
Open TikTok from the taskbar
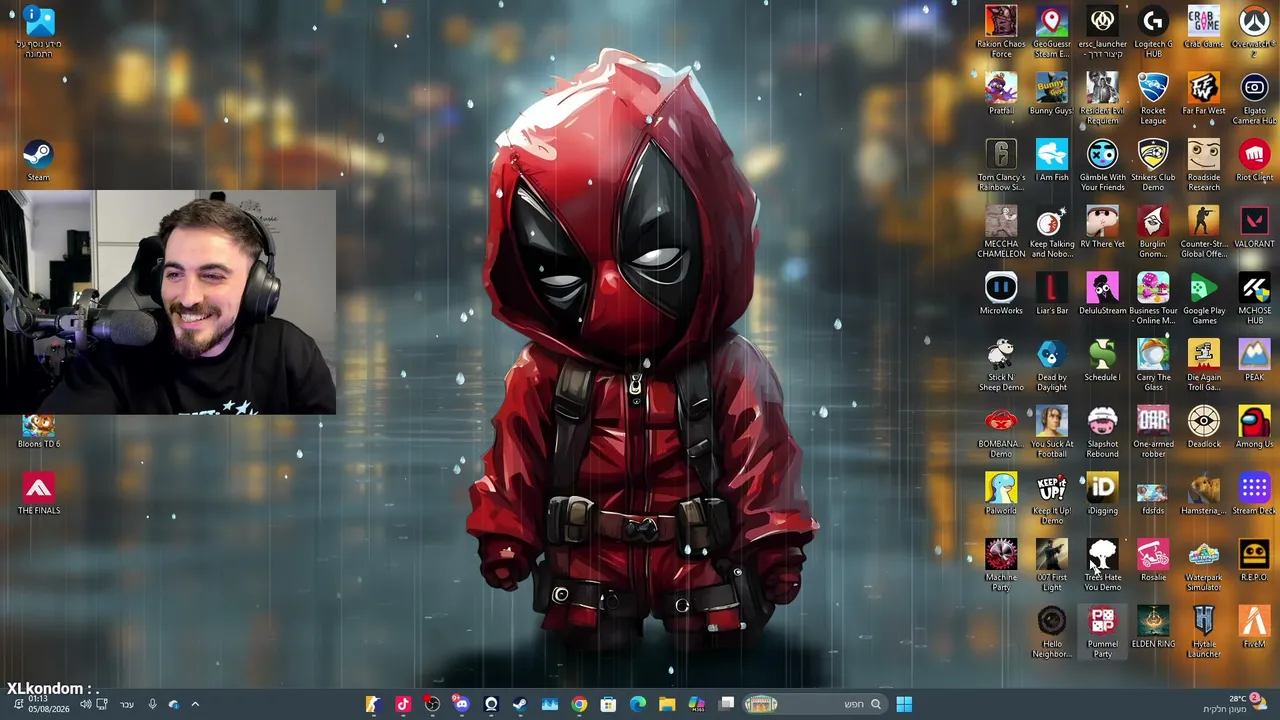point(403,704)
